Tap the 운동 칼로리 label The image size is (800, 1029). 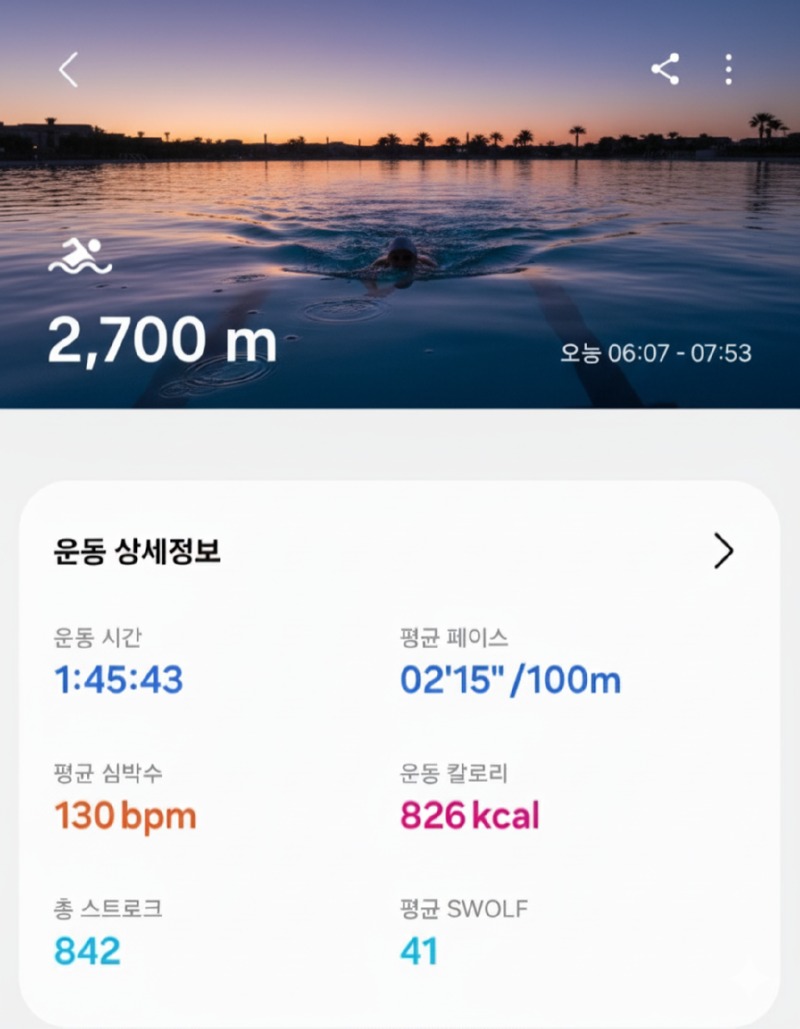[x=454, y=773]
